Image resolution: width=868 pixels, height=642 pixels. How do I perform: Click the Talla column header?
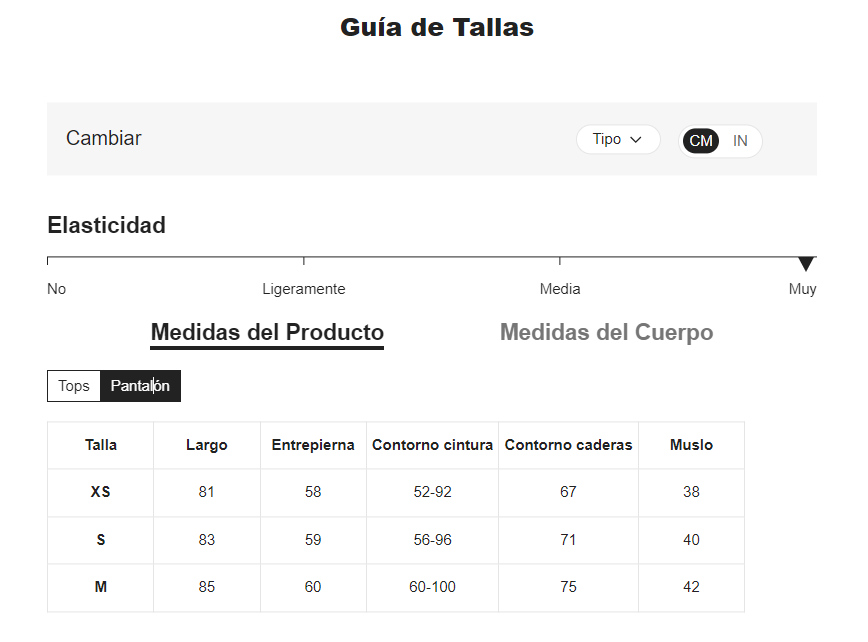[101, 445]
